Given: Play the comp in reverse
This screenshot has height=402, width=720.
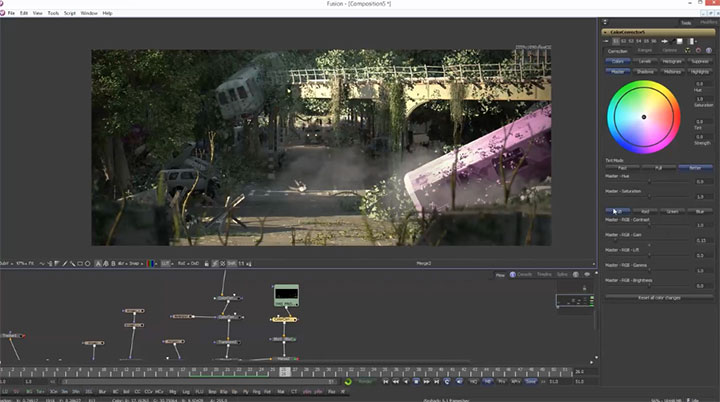Looking at the screenshot, I should point(406,382).
